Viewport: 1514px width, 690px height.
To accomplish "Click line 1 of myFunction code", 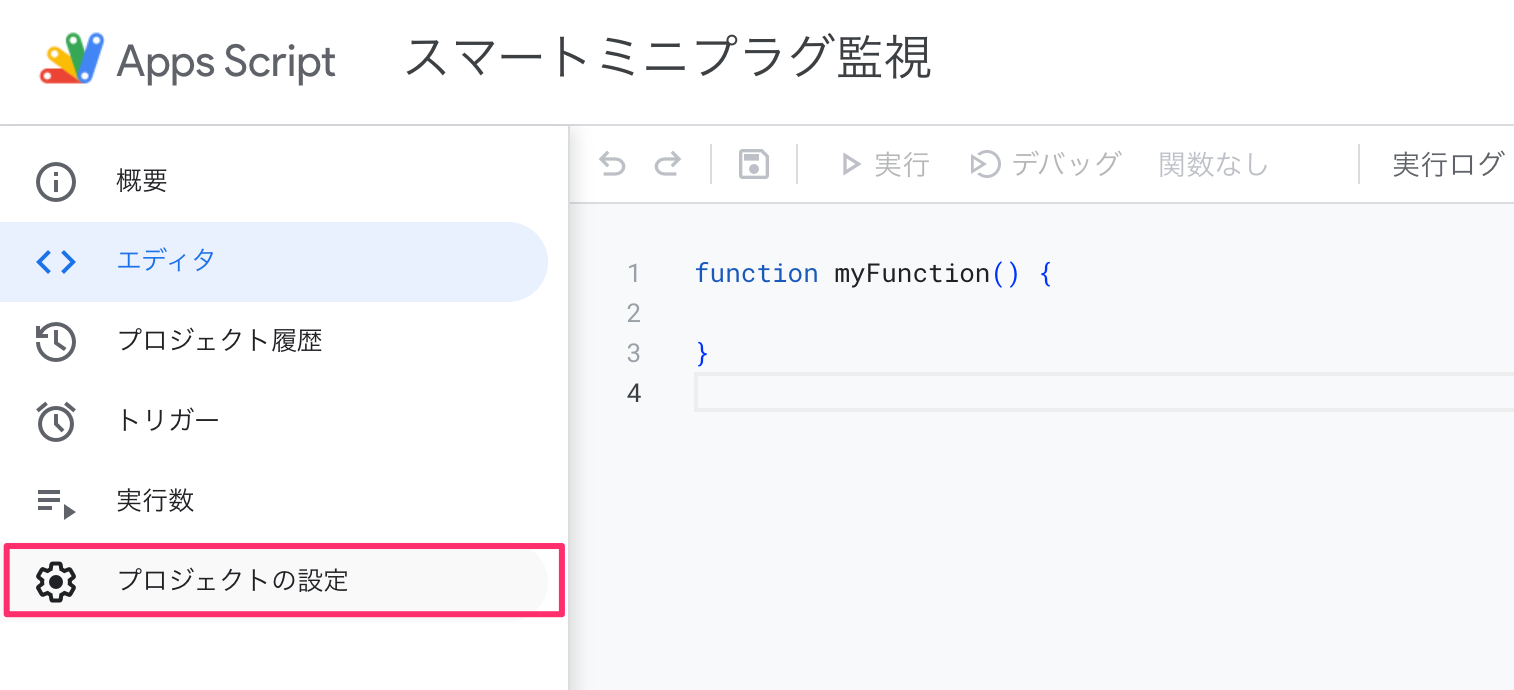I will (x=870, y=273).
